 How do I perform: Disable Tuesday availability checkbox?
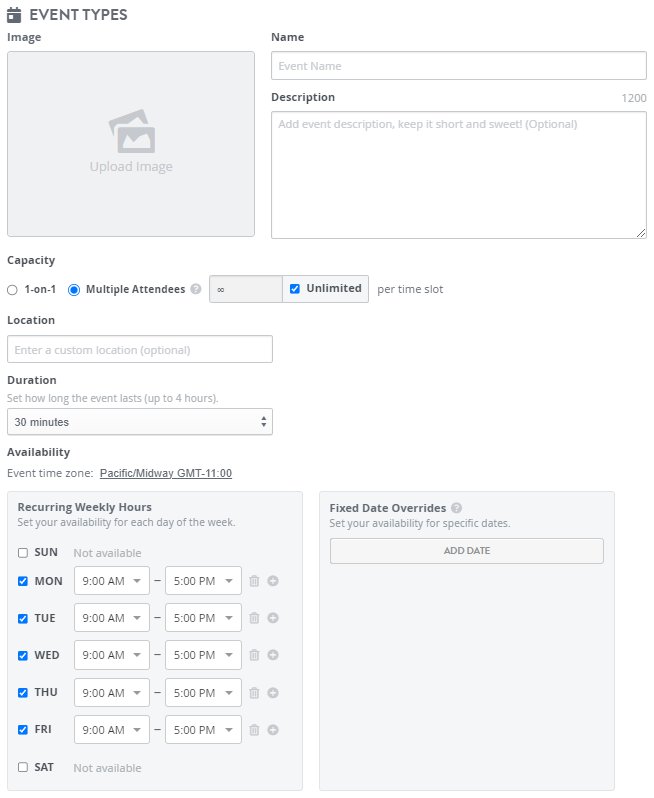(23, 618)
